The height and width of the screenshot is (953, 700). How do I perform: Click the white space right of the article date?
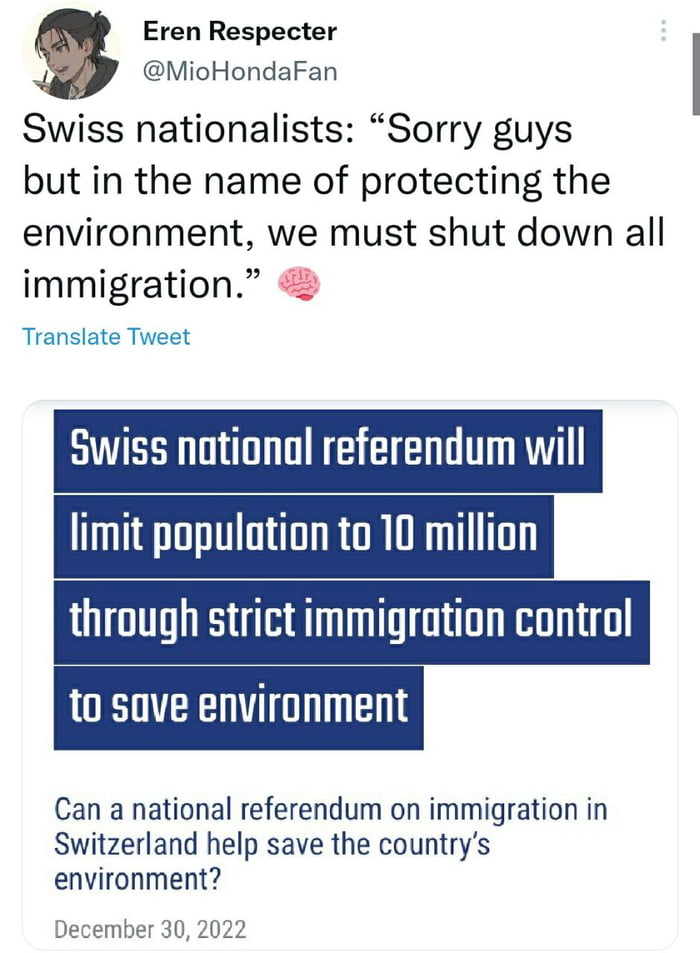click(450, 929)
